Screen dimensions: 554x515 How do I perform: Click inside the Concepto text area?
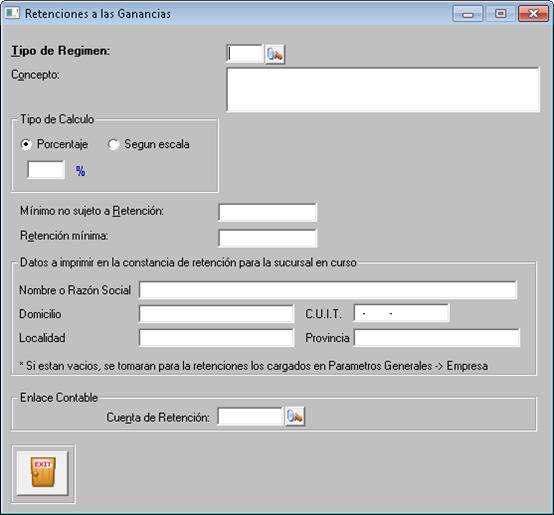click(383, 89)
